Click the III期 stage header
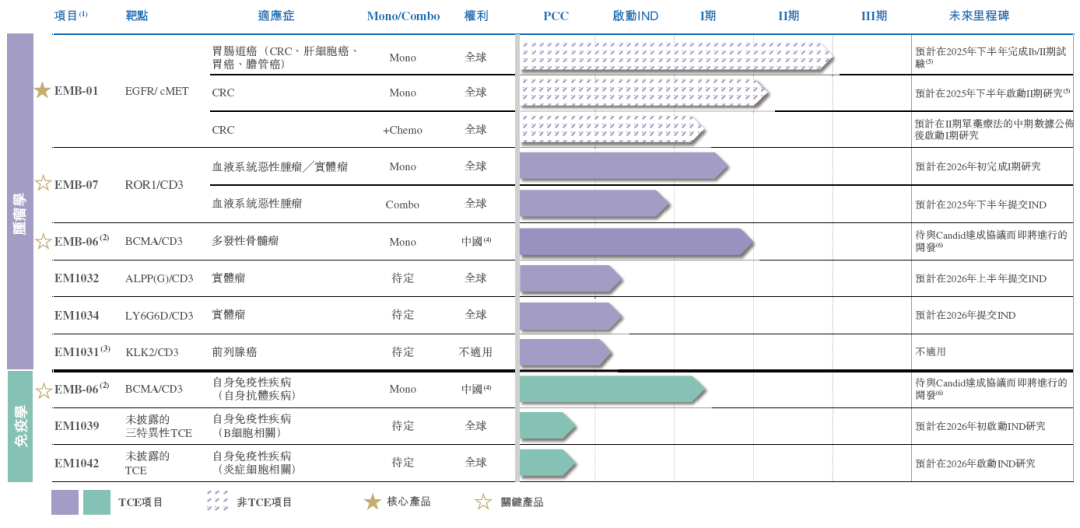1080x528 pixels. tap(874, 16)
